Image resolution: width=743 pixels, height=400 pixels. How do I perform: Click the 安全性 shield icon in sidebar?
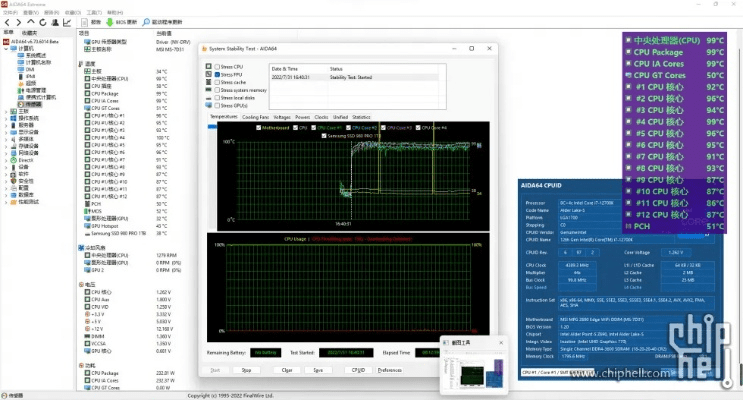pyautogui.click(x=13, y=180)
